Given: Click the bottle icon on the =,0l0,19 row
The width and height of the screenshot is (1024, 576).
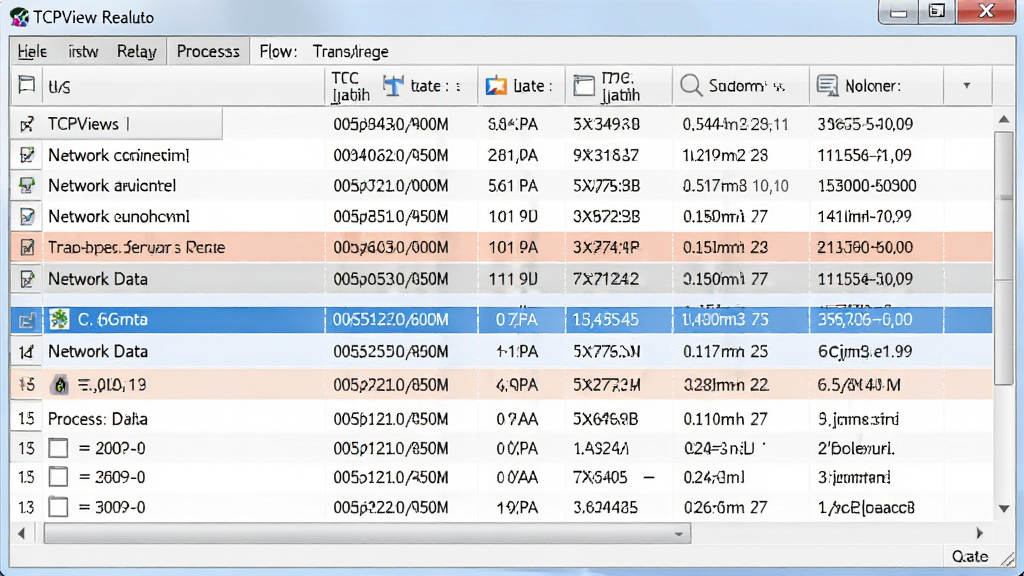Looking at the screenshot, I should tap(59, 385).
